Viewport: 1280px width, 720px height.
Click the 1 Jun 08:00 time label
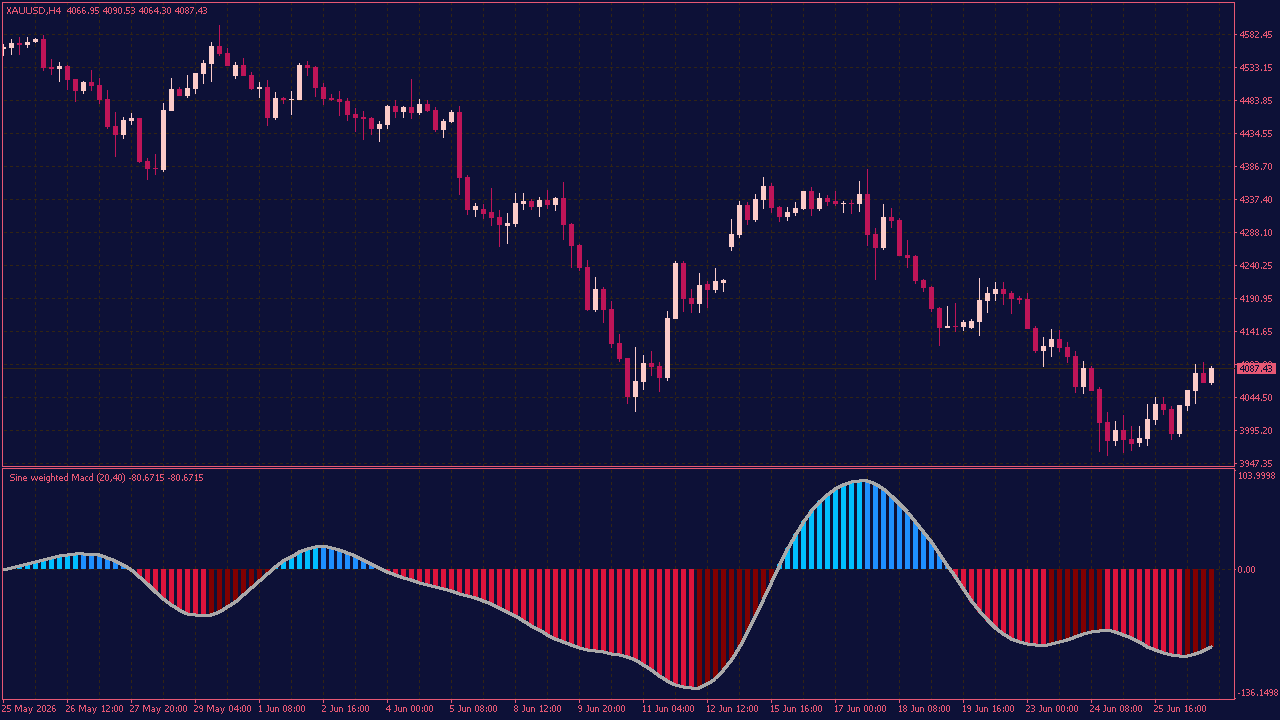pyautogui.click(x=283, y=709)
